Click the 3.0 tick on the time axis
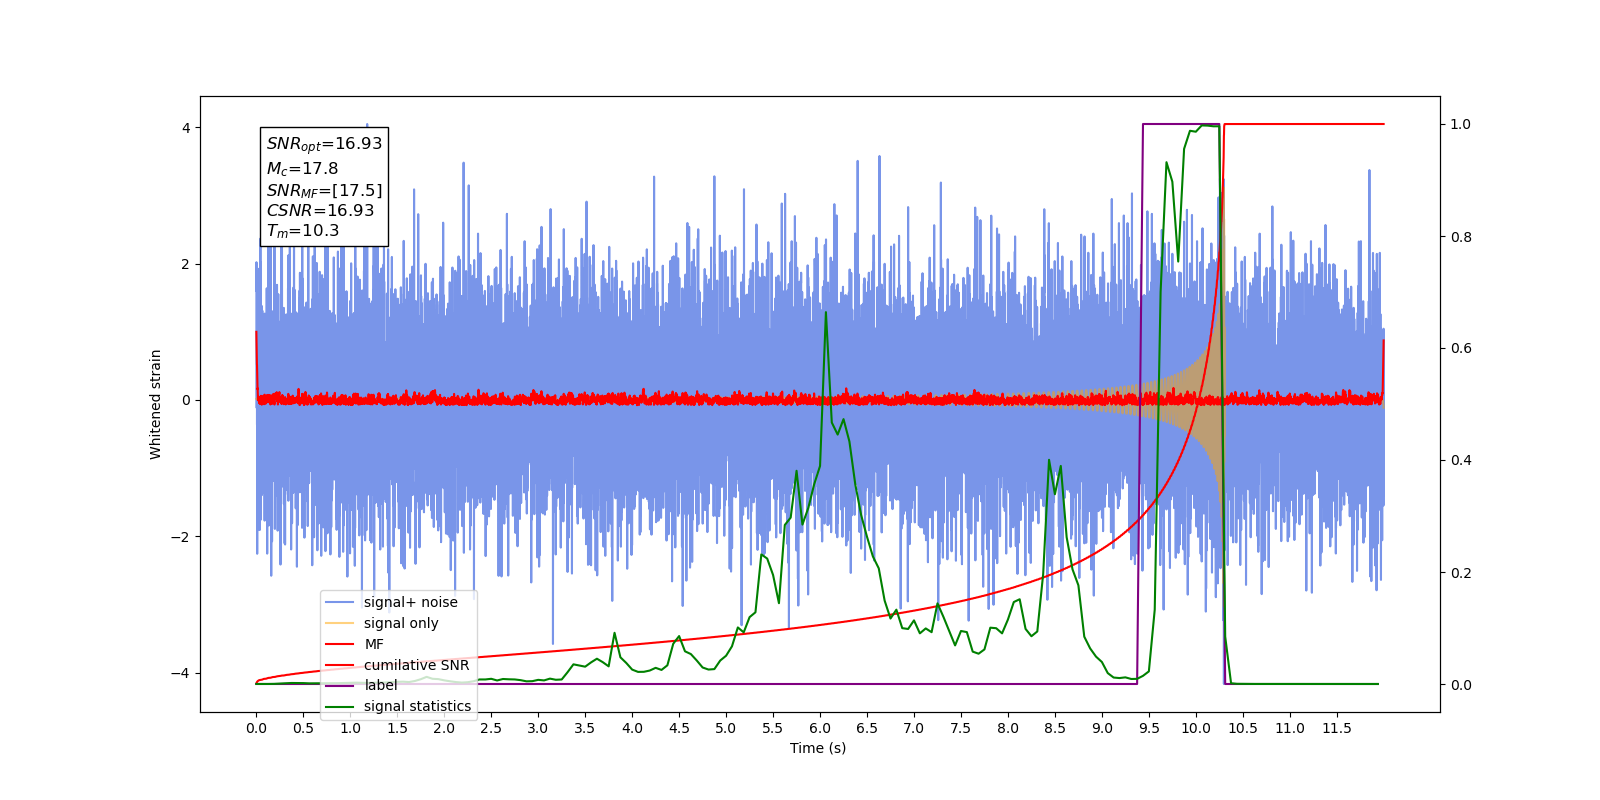The height and width of the screenshot is (800, 1600). (x=538, y=728)
